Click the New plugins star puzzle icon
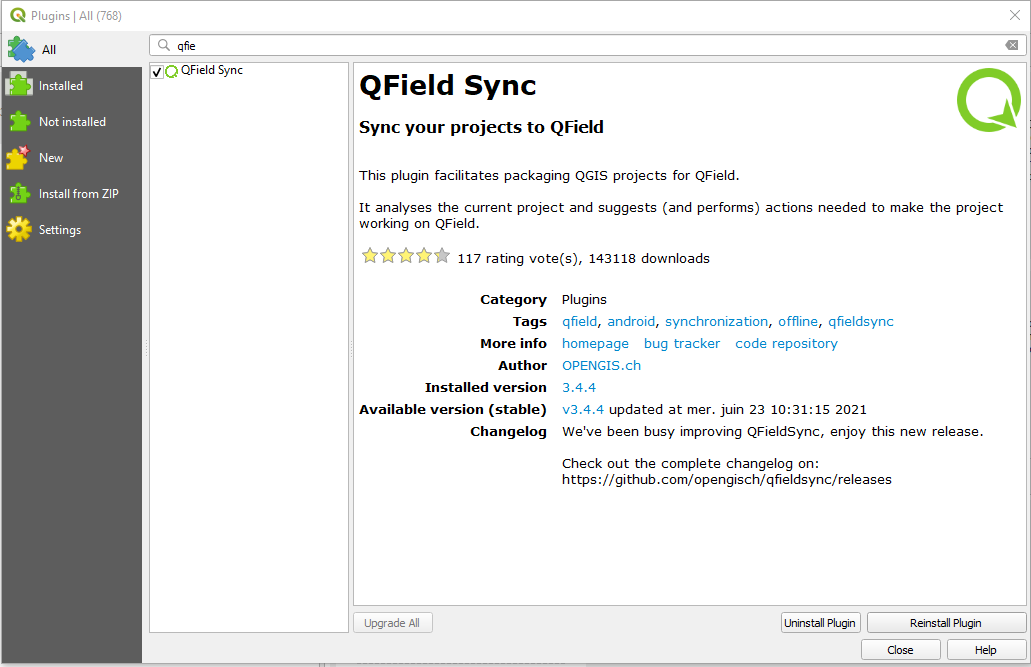This screenshot has width=1031, height=667. 18,158
